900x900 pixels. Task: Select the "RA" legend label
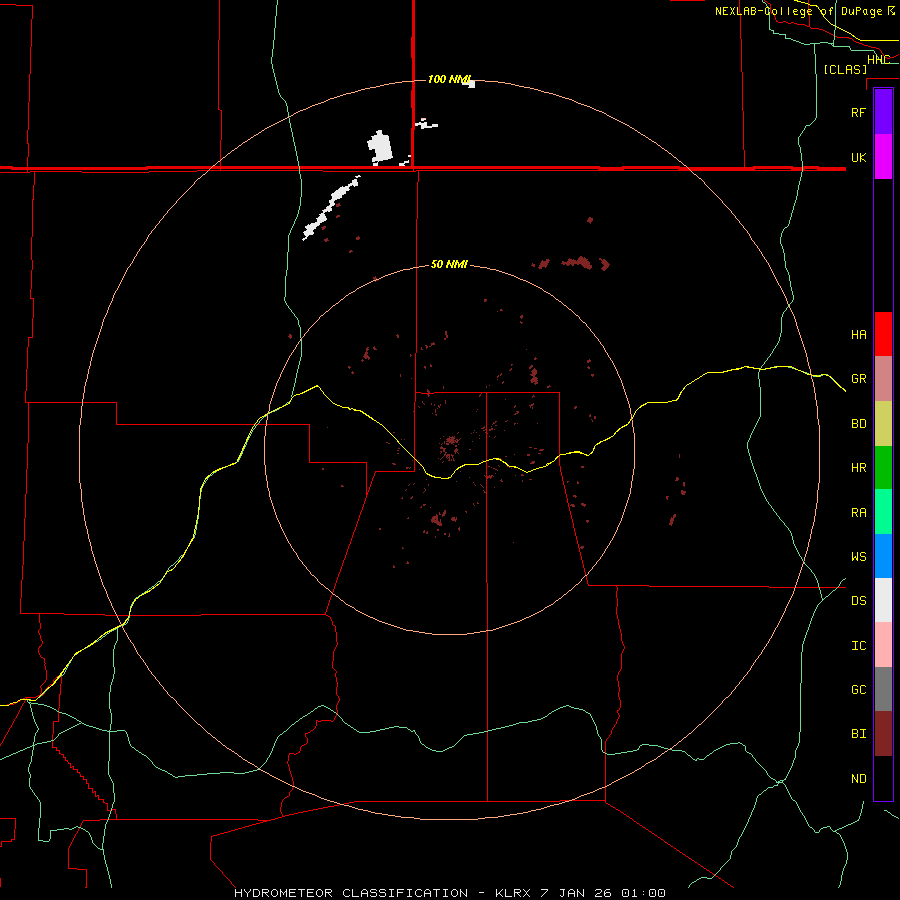[x=858, y=513]
